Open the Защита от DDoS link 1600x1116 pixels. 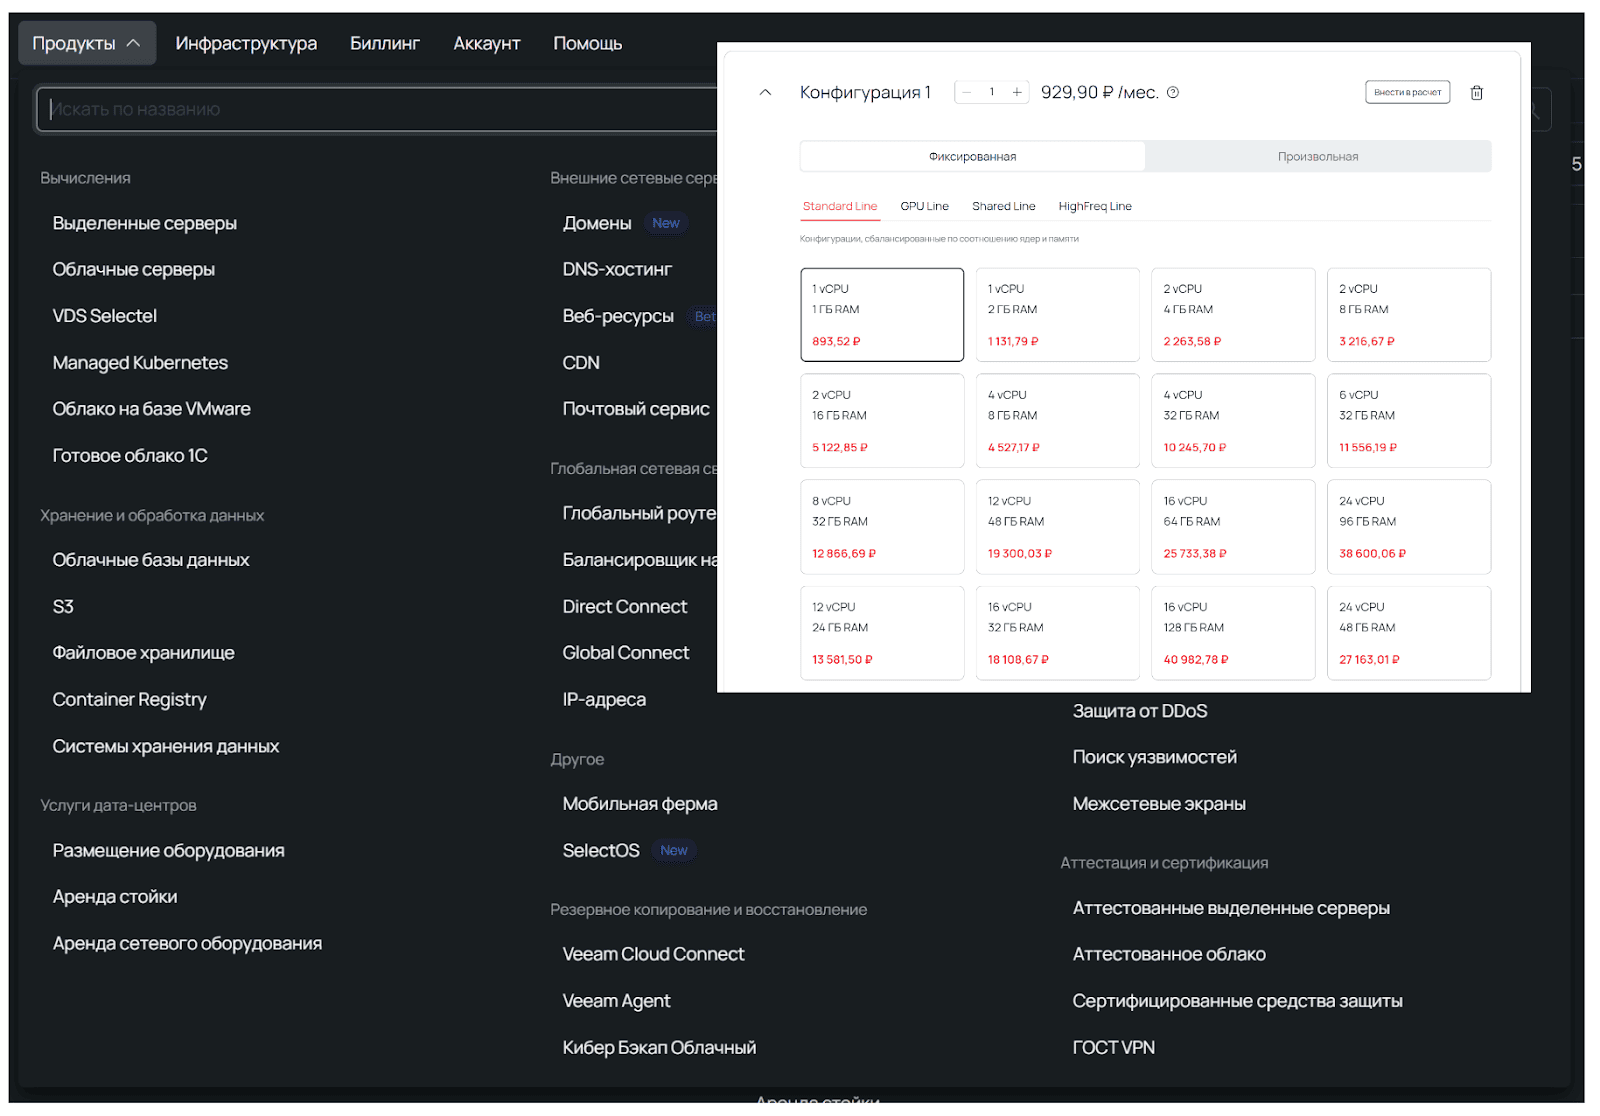(1139, 711)
